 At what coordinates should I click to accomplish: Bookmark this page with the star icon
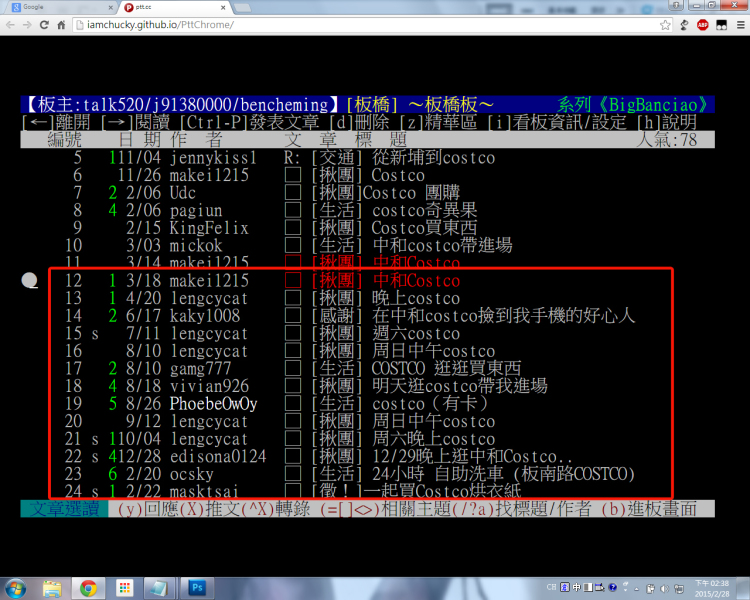coord(665,25)
